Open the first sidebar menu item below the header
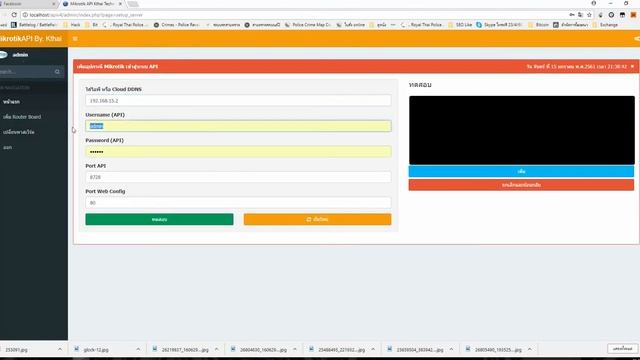 pyautogui.click(x=34, y=102)
